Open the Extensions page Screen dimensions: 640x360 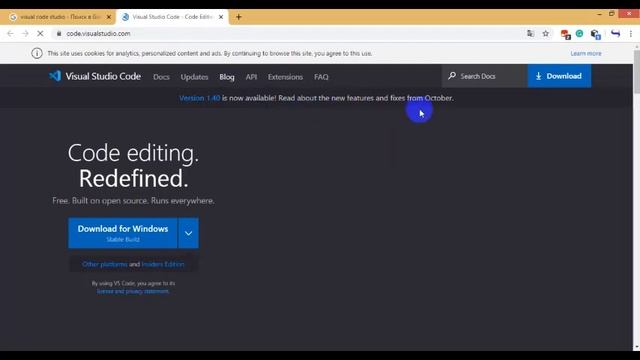[x=285, y=77]
